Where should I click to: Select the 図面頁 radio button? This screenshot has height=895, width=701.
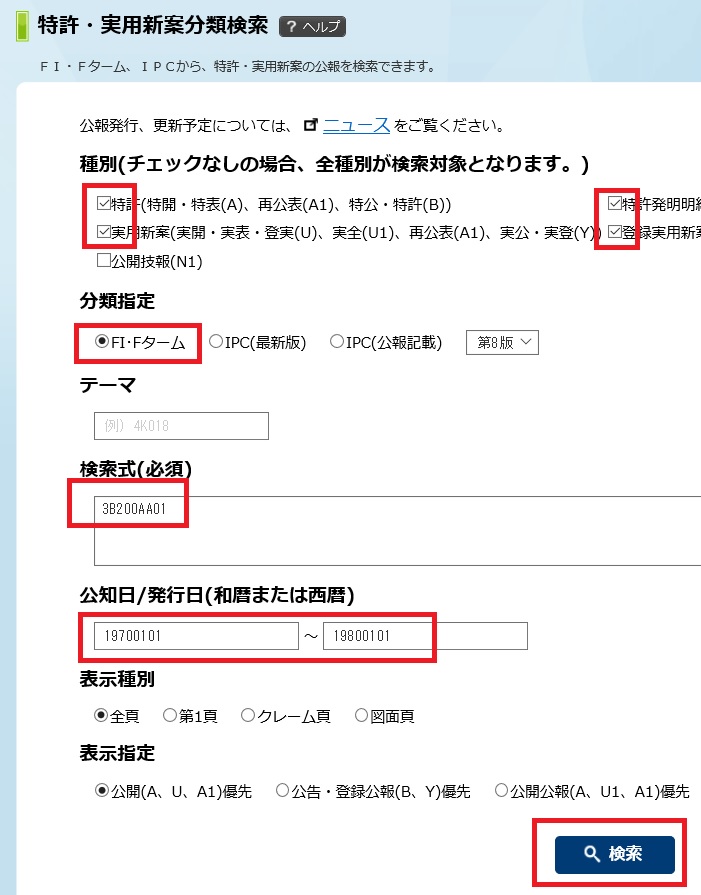[361, 715]
